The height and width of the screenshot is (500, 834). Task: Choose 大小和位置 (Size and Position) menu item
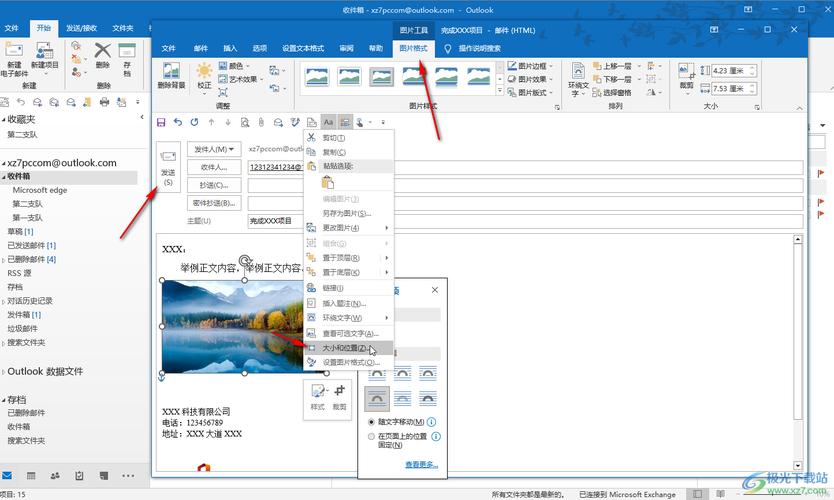[x=349, y=348]
